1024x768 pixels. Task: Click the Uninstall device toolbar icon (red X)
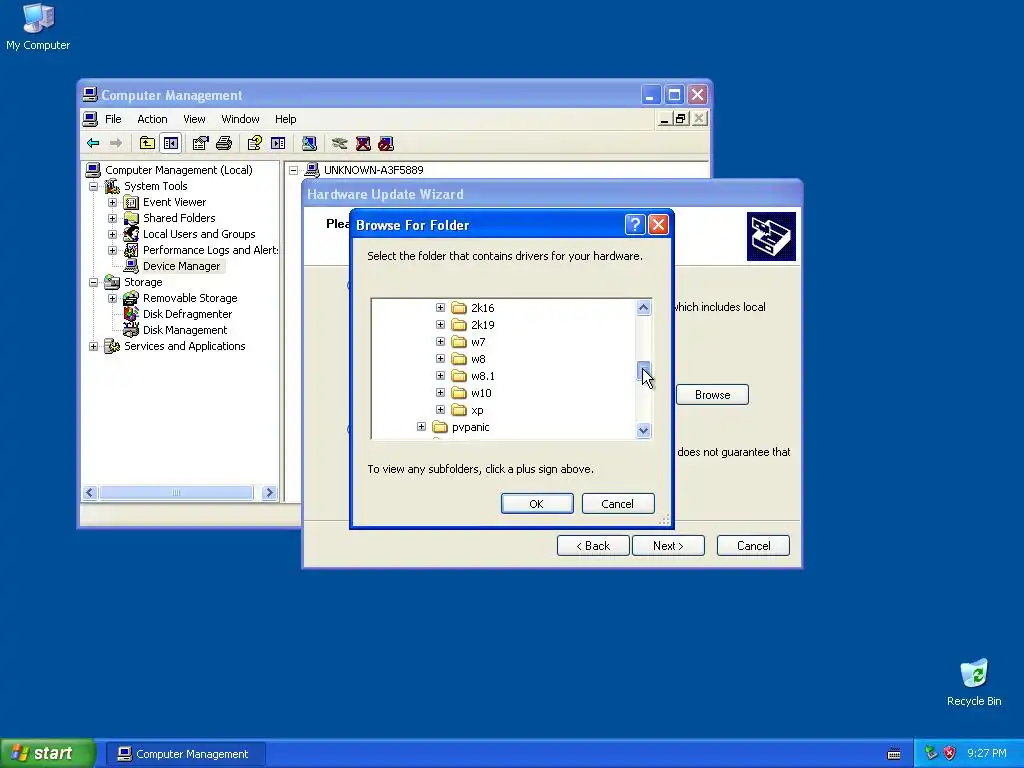coord(363,143)
